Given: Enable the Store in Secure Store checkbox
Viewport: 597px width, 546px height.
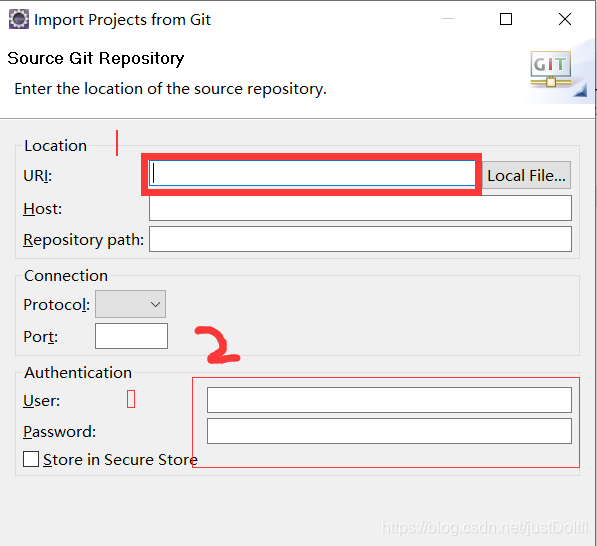Looking at the screenshot, I should [x=31, y=459].
